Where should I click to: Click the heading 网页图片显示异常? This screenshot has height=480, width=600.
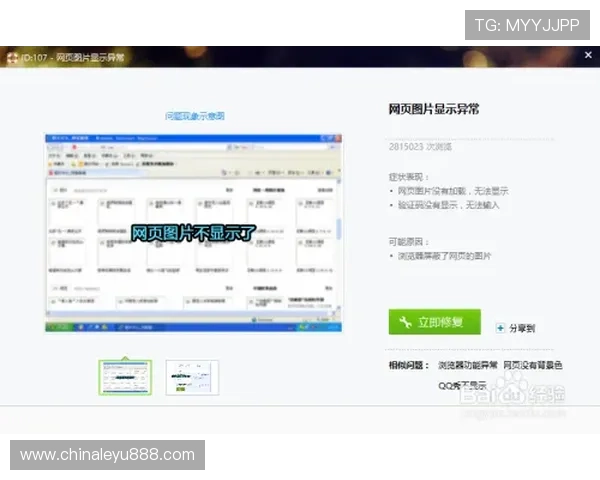(x=434, y=109)
